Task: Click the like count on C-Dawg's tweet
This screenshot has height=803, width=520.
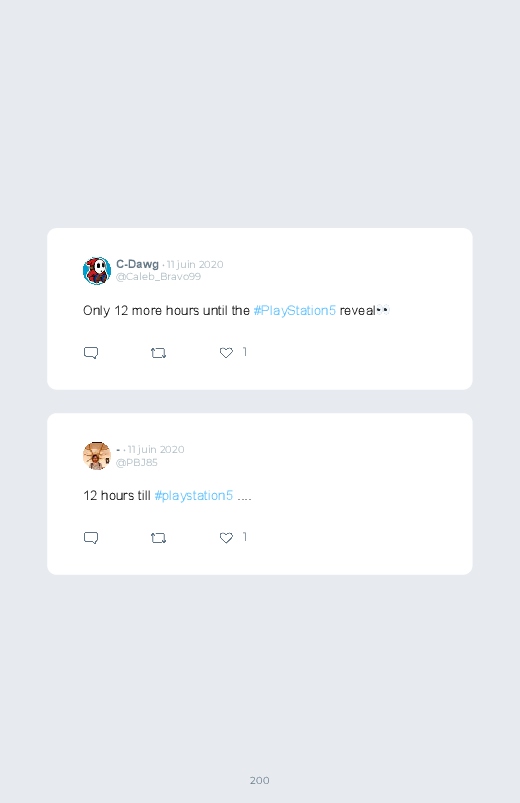Action: (245, 352)
